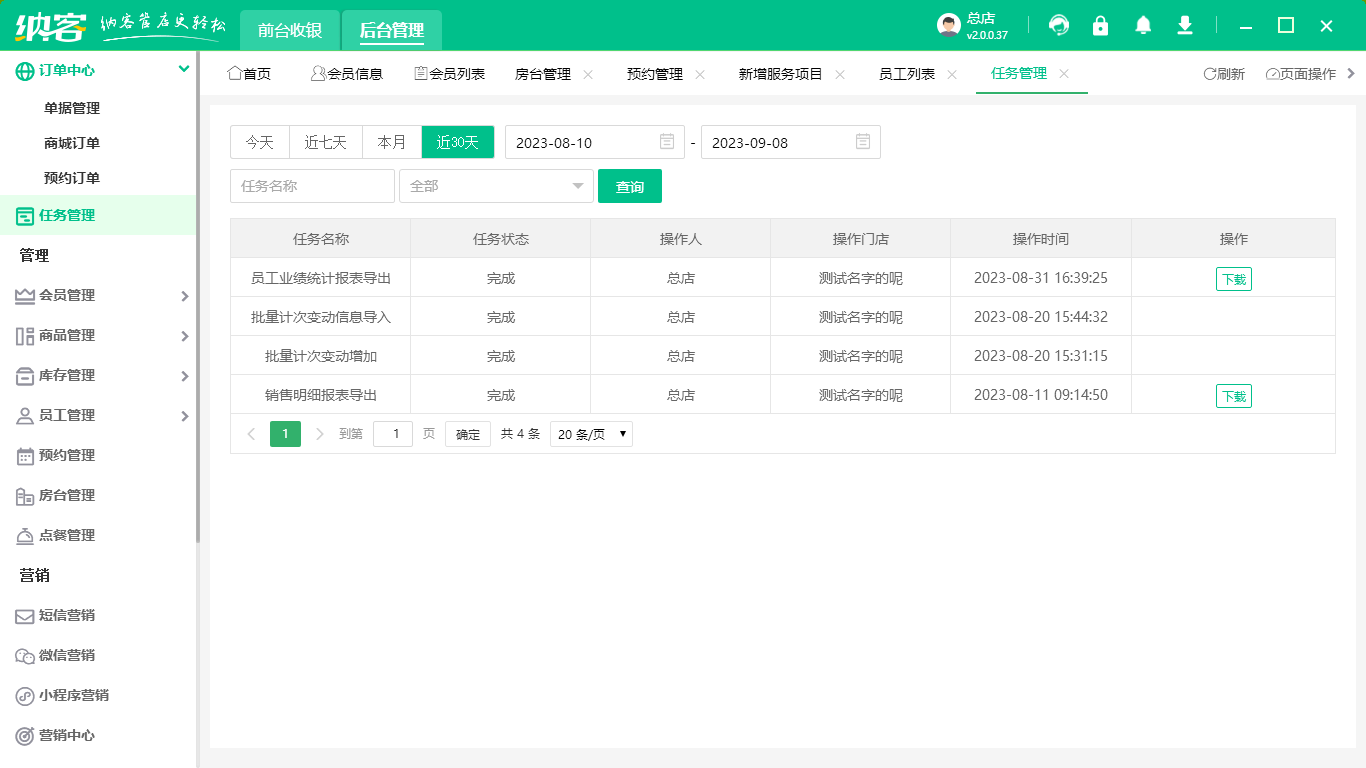Screen dimensions: 1366x768
Task: Open the 全部 task status dropdown
Action: point(497,186)
